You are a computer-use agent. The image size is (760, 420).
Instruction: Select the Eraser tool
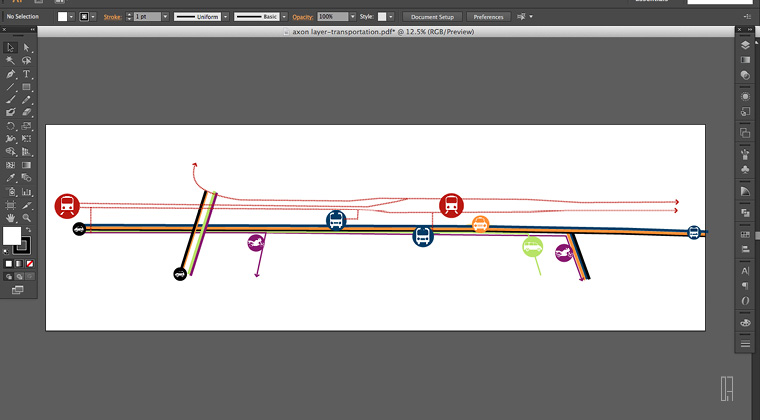27,112
